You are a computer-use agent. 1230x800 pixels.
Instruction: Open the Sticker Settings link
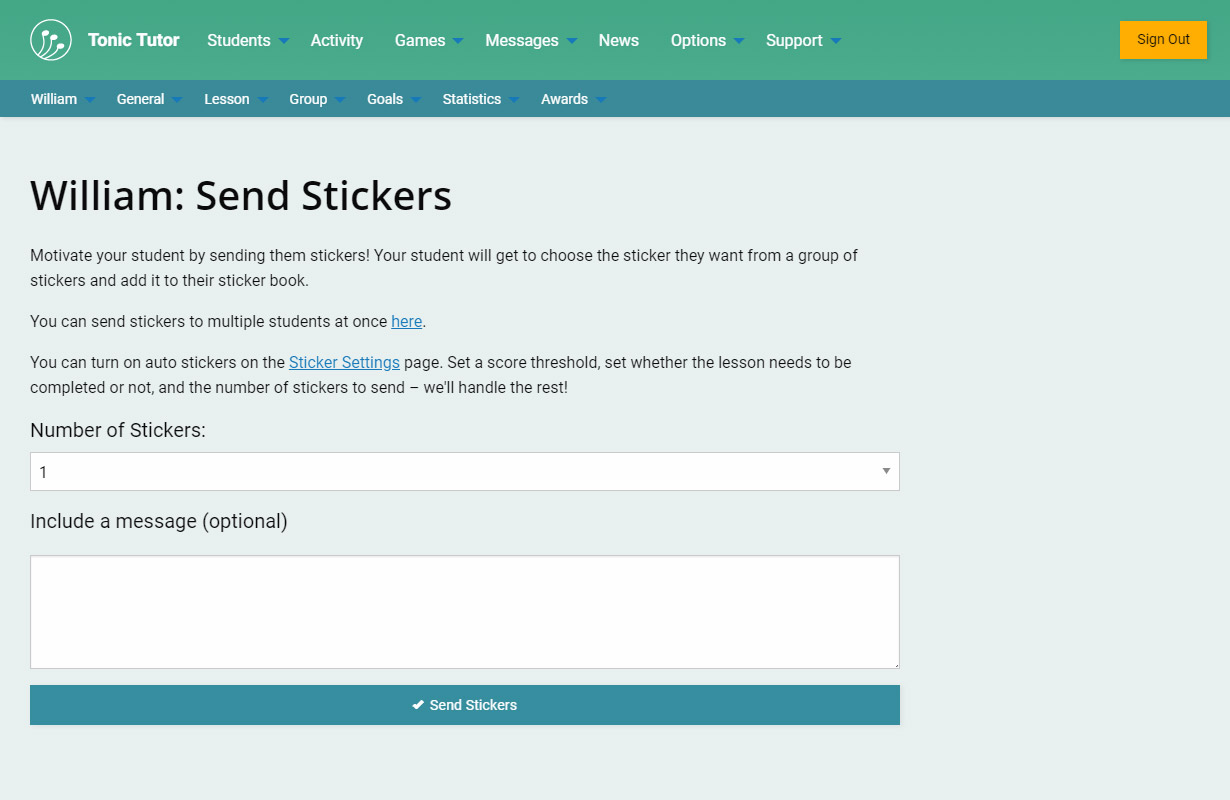pyautogui.click(x=344, y=362)
